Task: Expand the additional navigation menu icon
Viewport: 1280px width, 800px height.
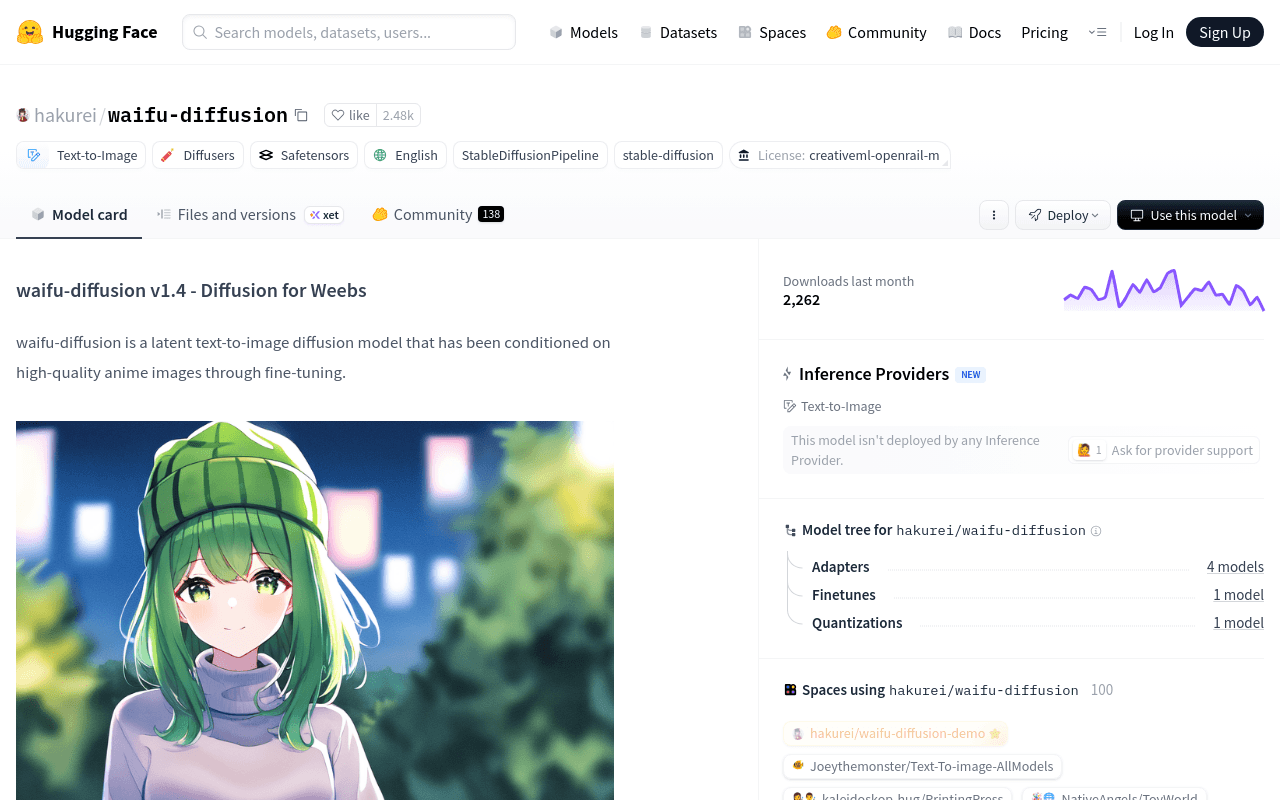Action: click(x=1097, y=32)
